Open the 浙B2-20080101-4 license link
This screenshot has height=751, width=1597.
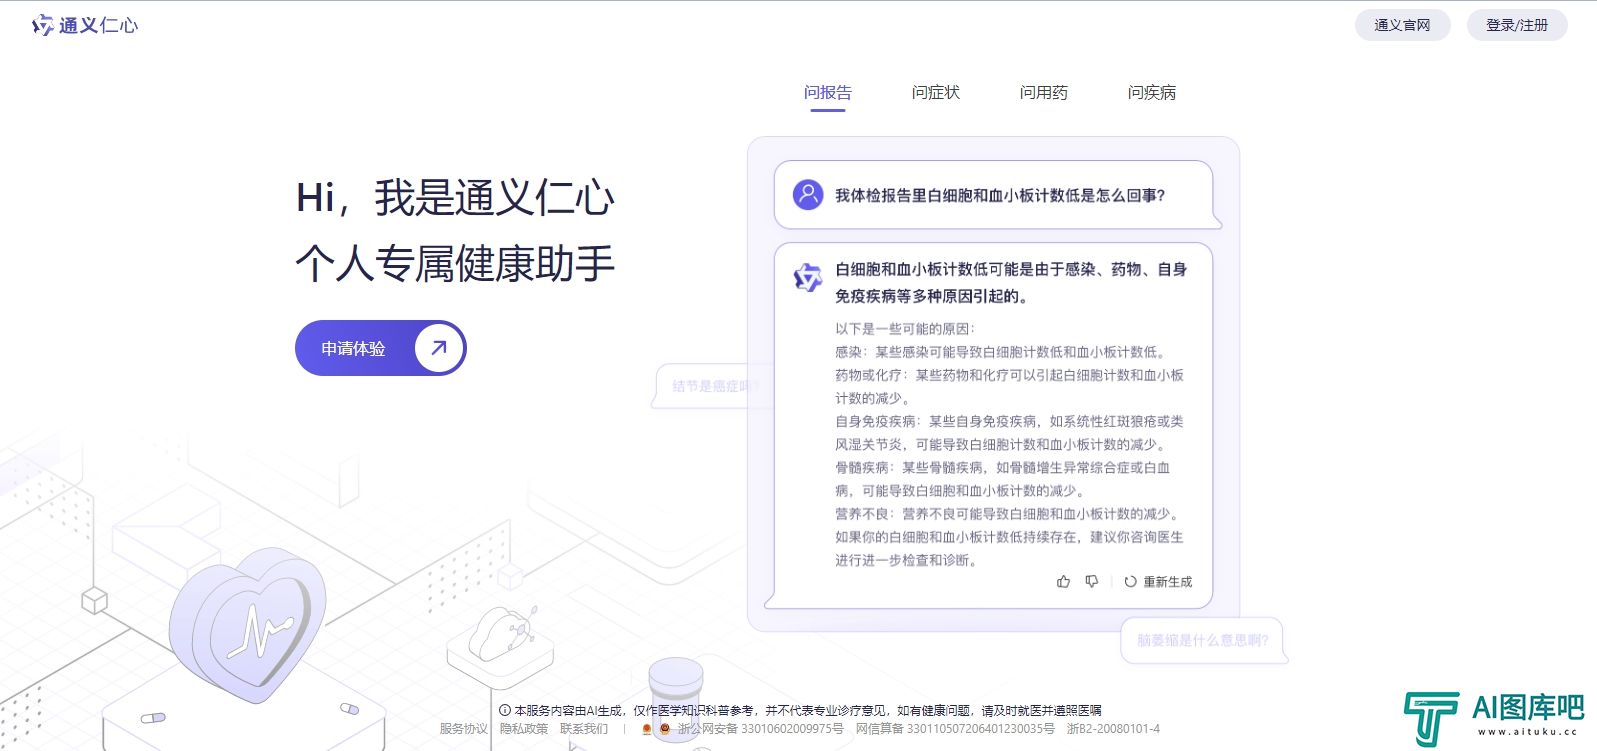coord(1113,729)
